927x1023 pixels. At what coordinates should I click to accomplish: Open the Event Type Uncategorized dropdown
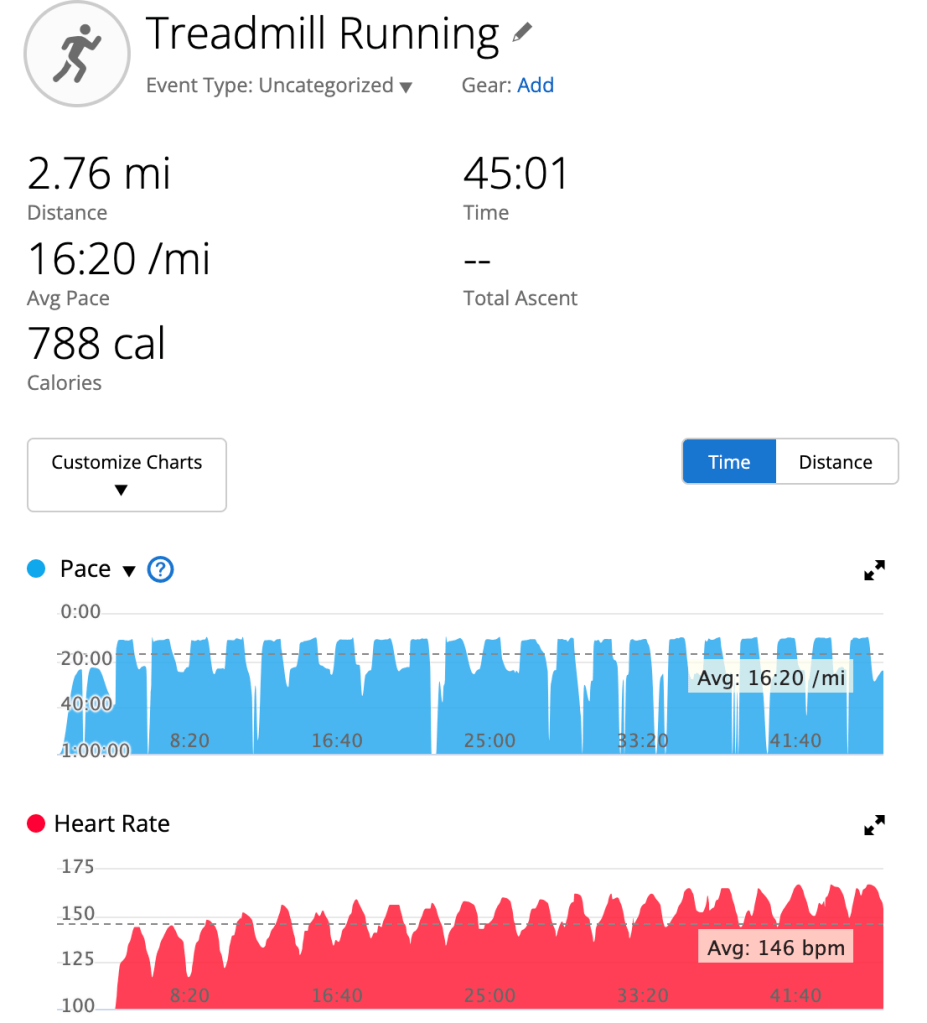tap(279, 86)
